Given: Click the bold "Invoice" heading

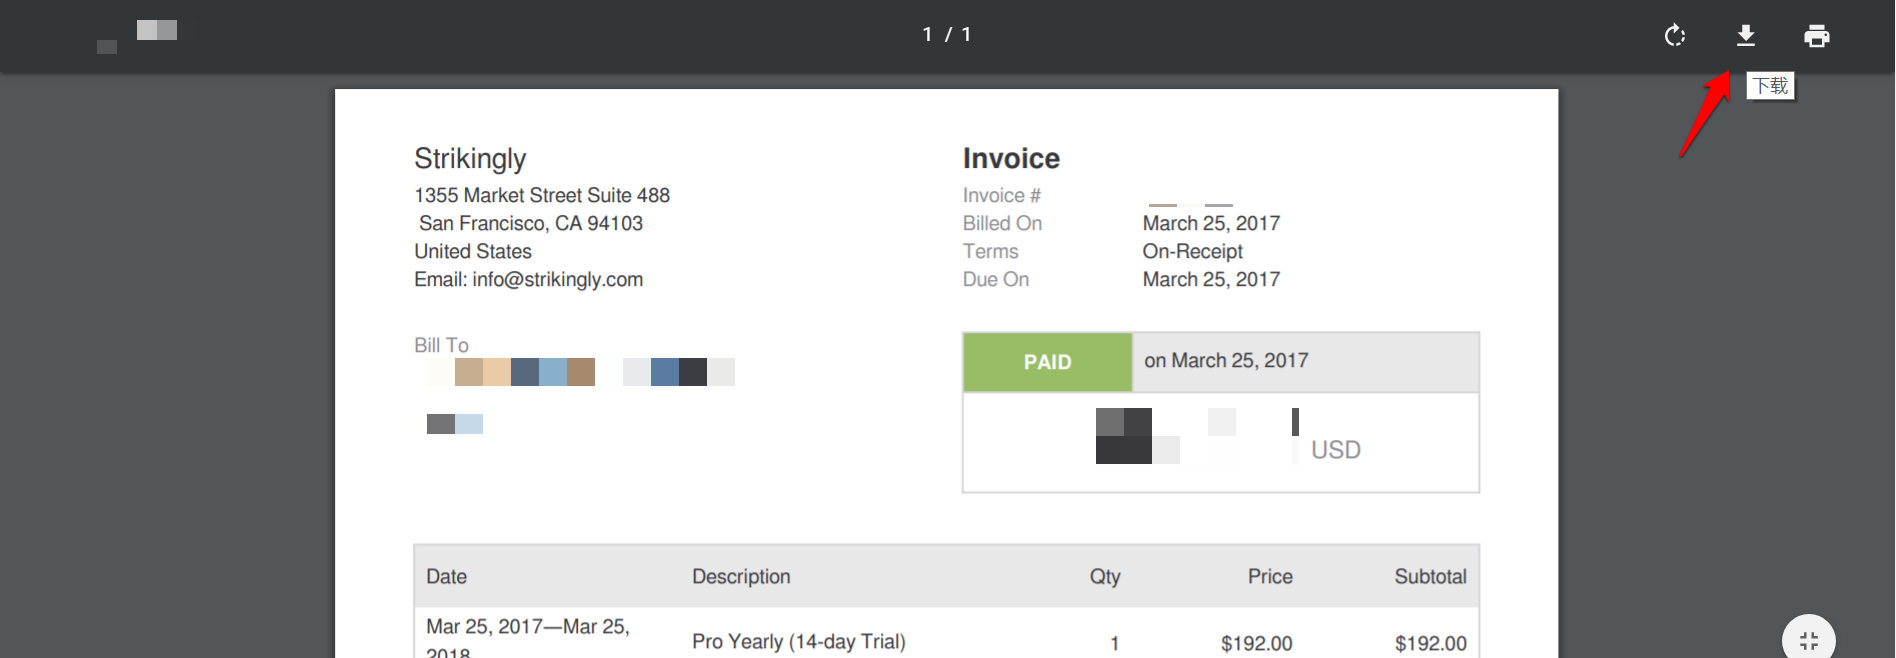Looking at the screenshot, I should 1011,158.
